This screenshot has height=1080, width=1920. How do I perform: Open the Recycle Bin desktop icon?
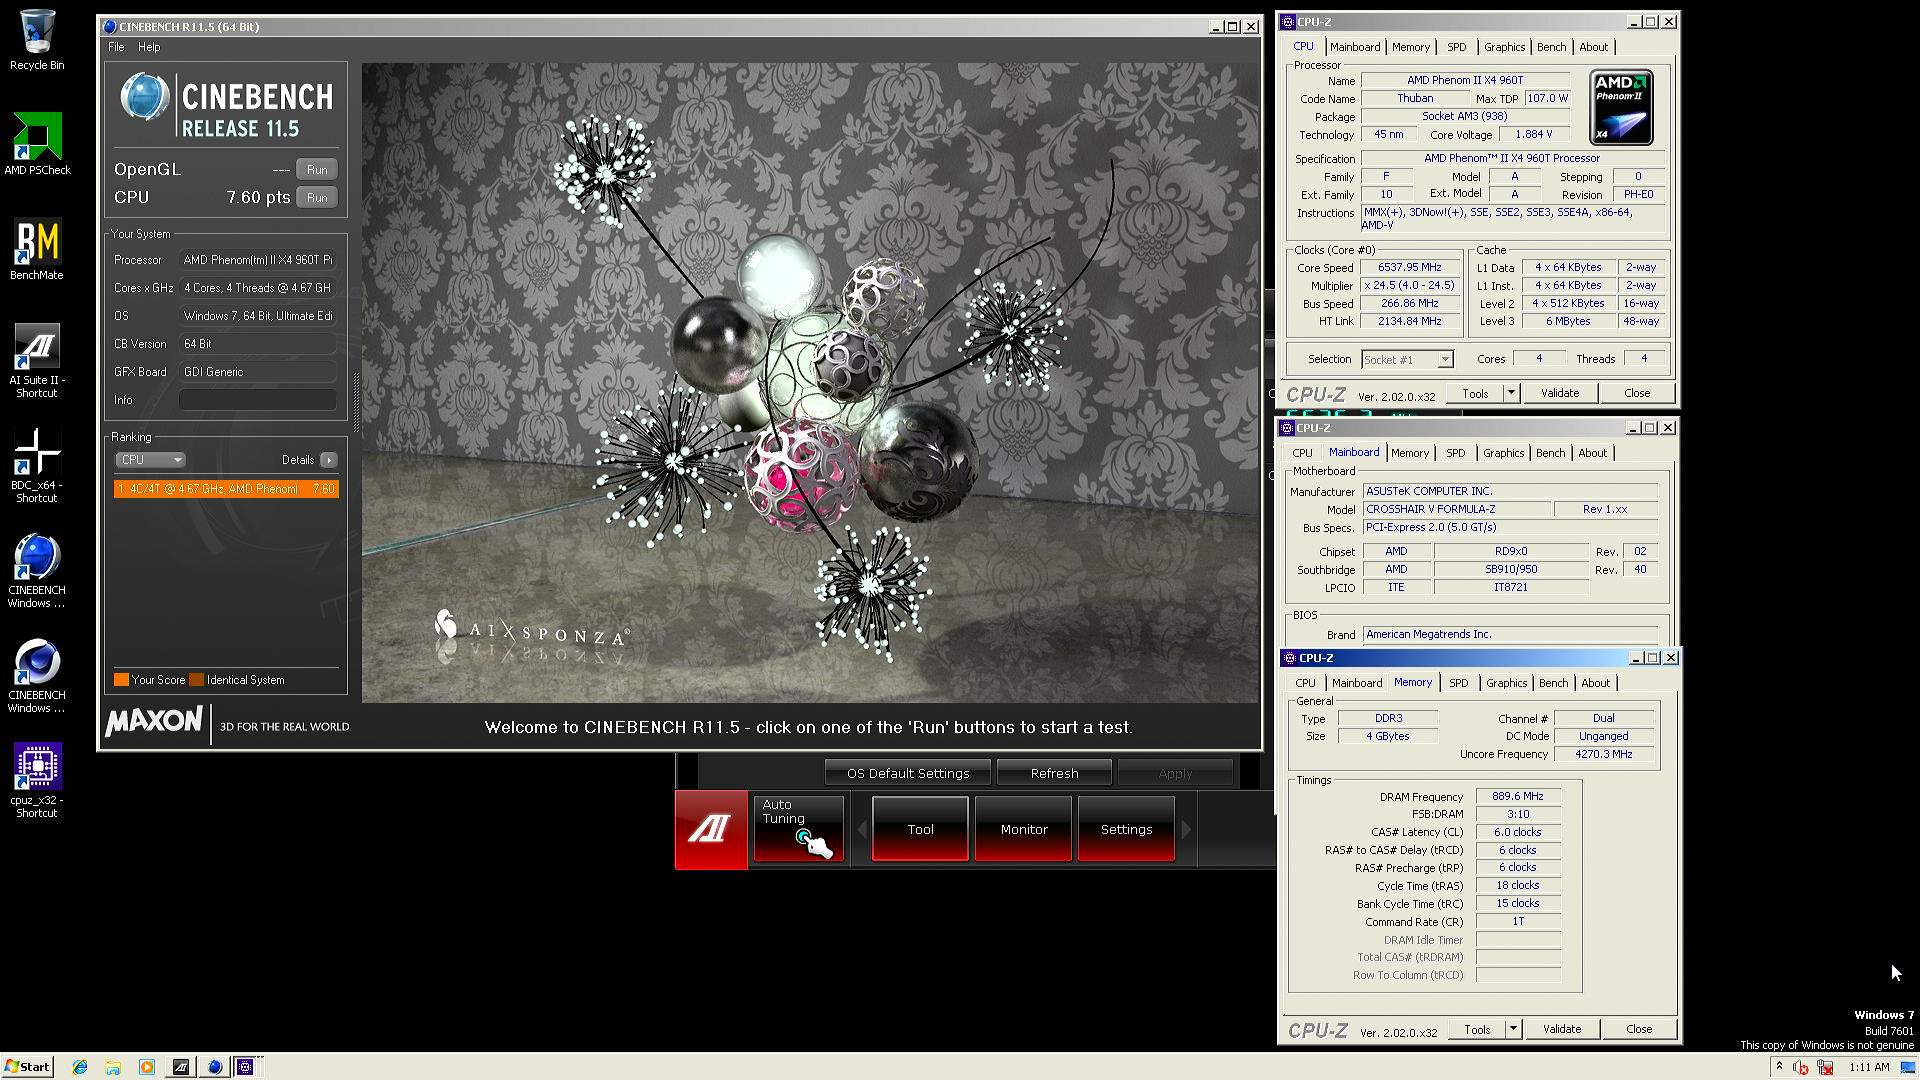tap(37, 40)
